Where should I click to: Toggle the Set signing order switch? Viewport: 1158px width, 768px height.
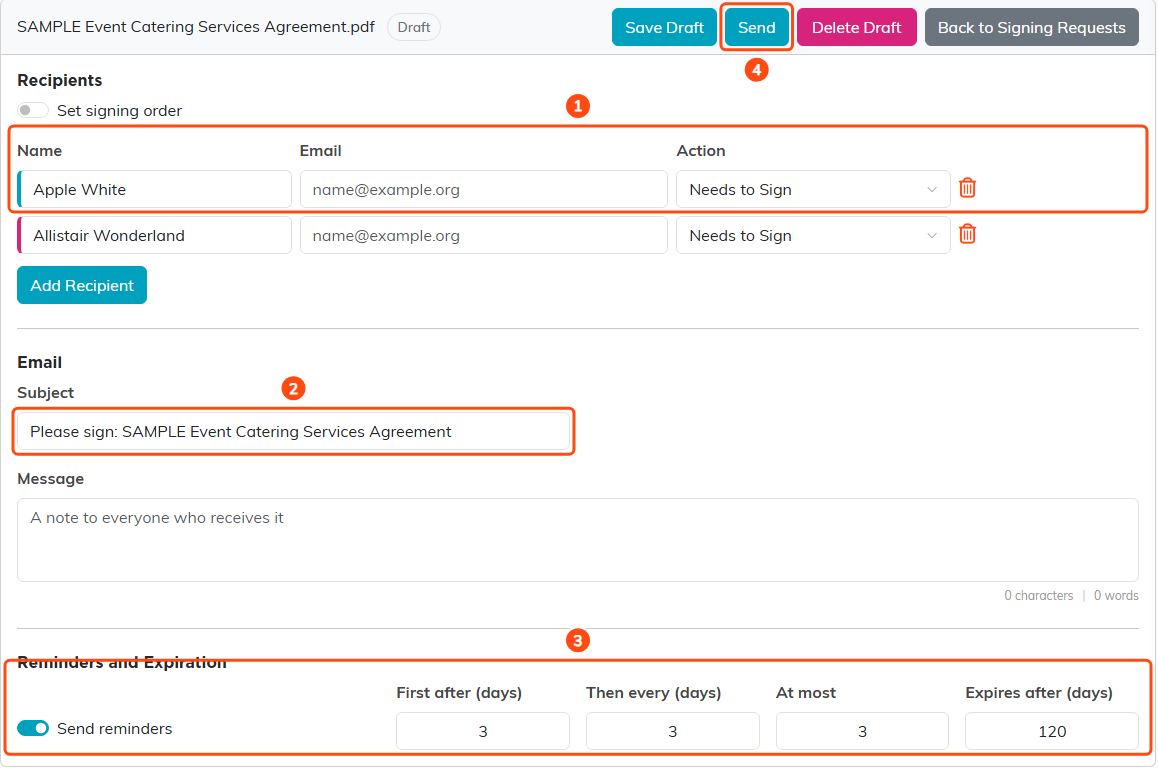click(32, 110)
